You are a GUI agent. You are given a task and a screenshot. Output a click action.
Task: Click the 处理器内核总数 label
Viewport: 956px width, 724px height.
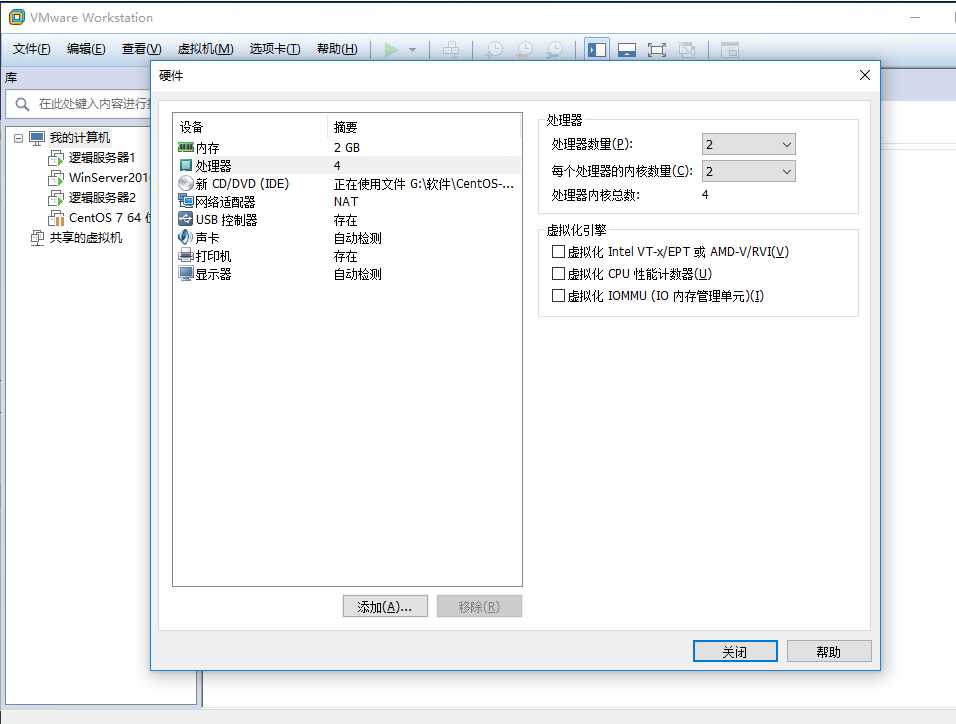[x=595, y=195]
